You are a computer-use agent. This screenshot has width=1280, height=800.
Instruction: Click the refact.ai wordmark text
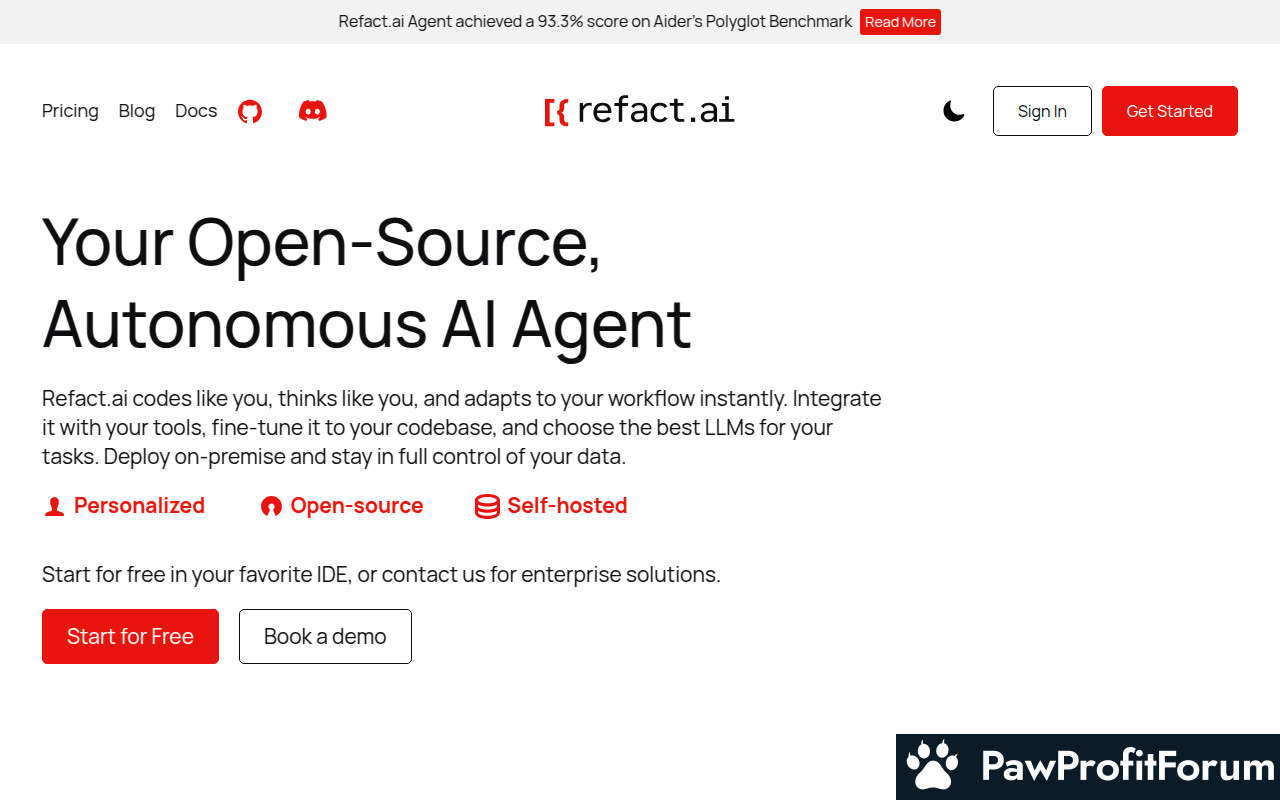coord(656,111)
